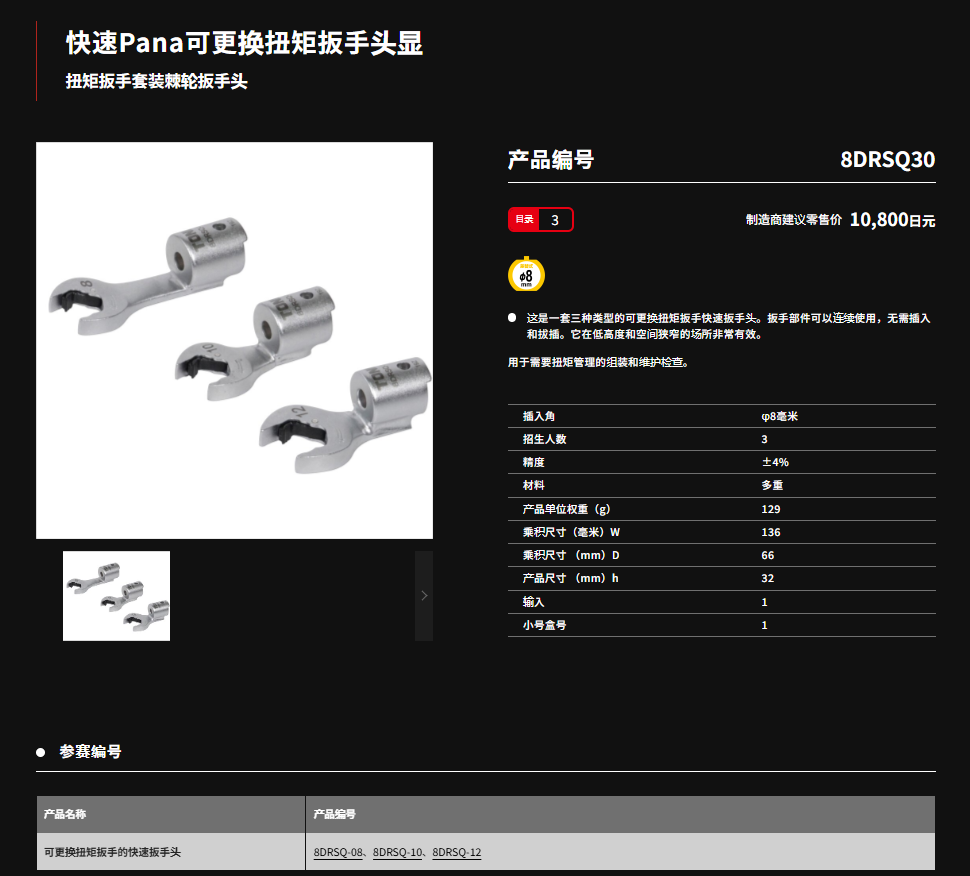This screenshot has width=970, height=876.
Task: Click the catalog page number 3
Action: point(555,219)
